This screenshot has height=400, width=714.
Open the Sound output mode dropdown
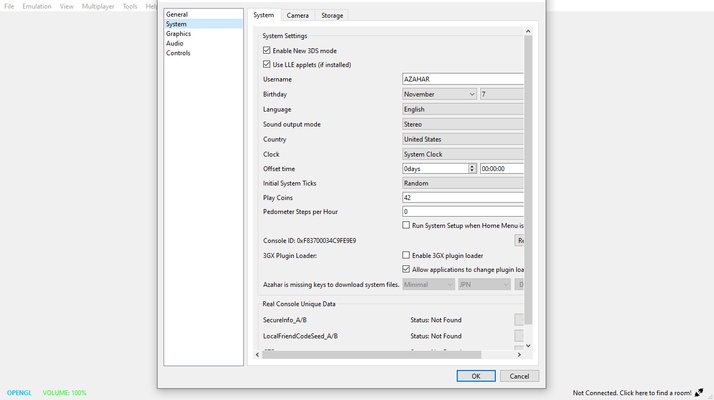pyautogui.click(x=463, y=124)
